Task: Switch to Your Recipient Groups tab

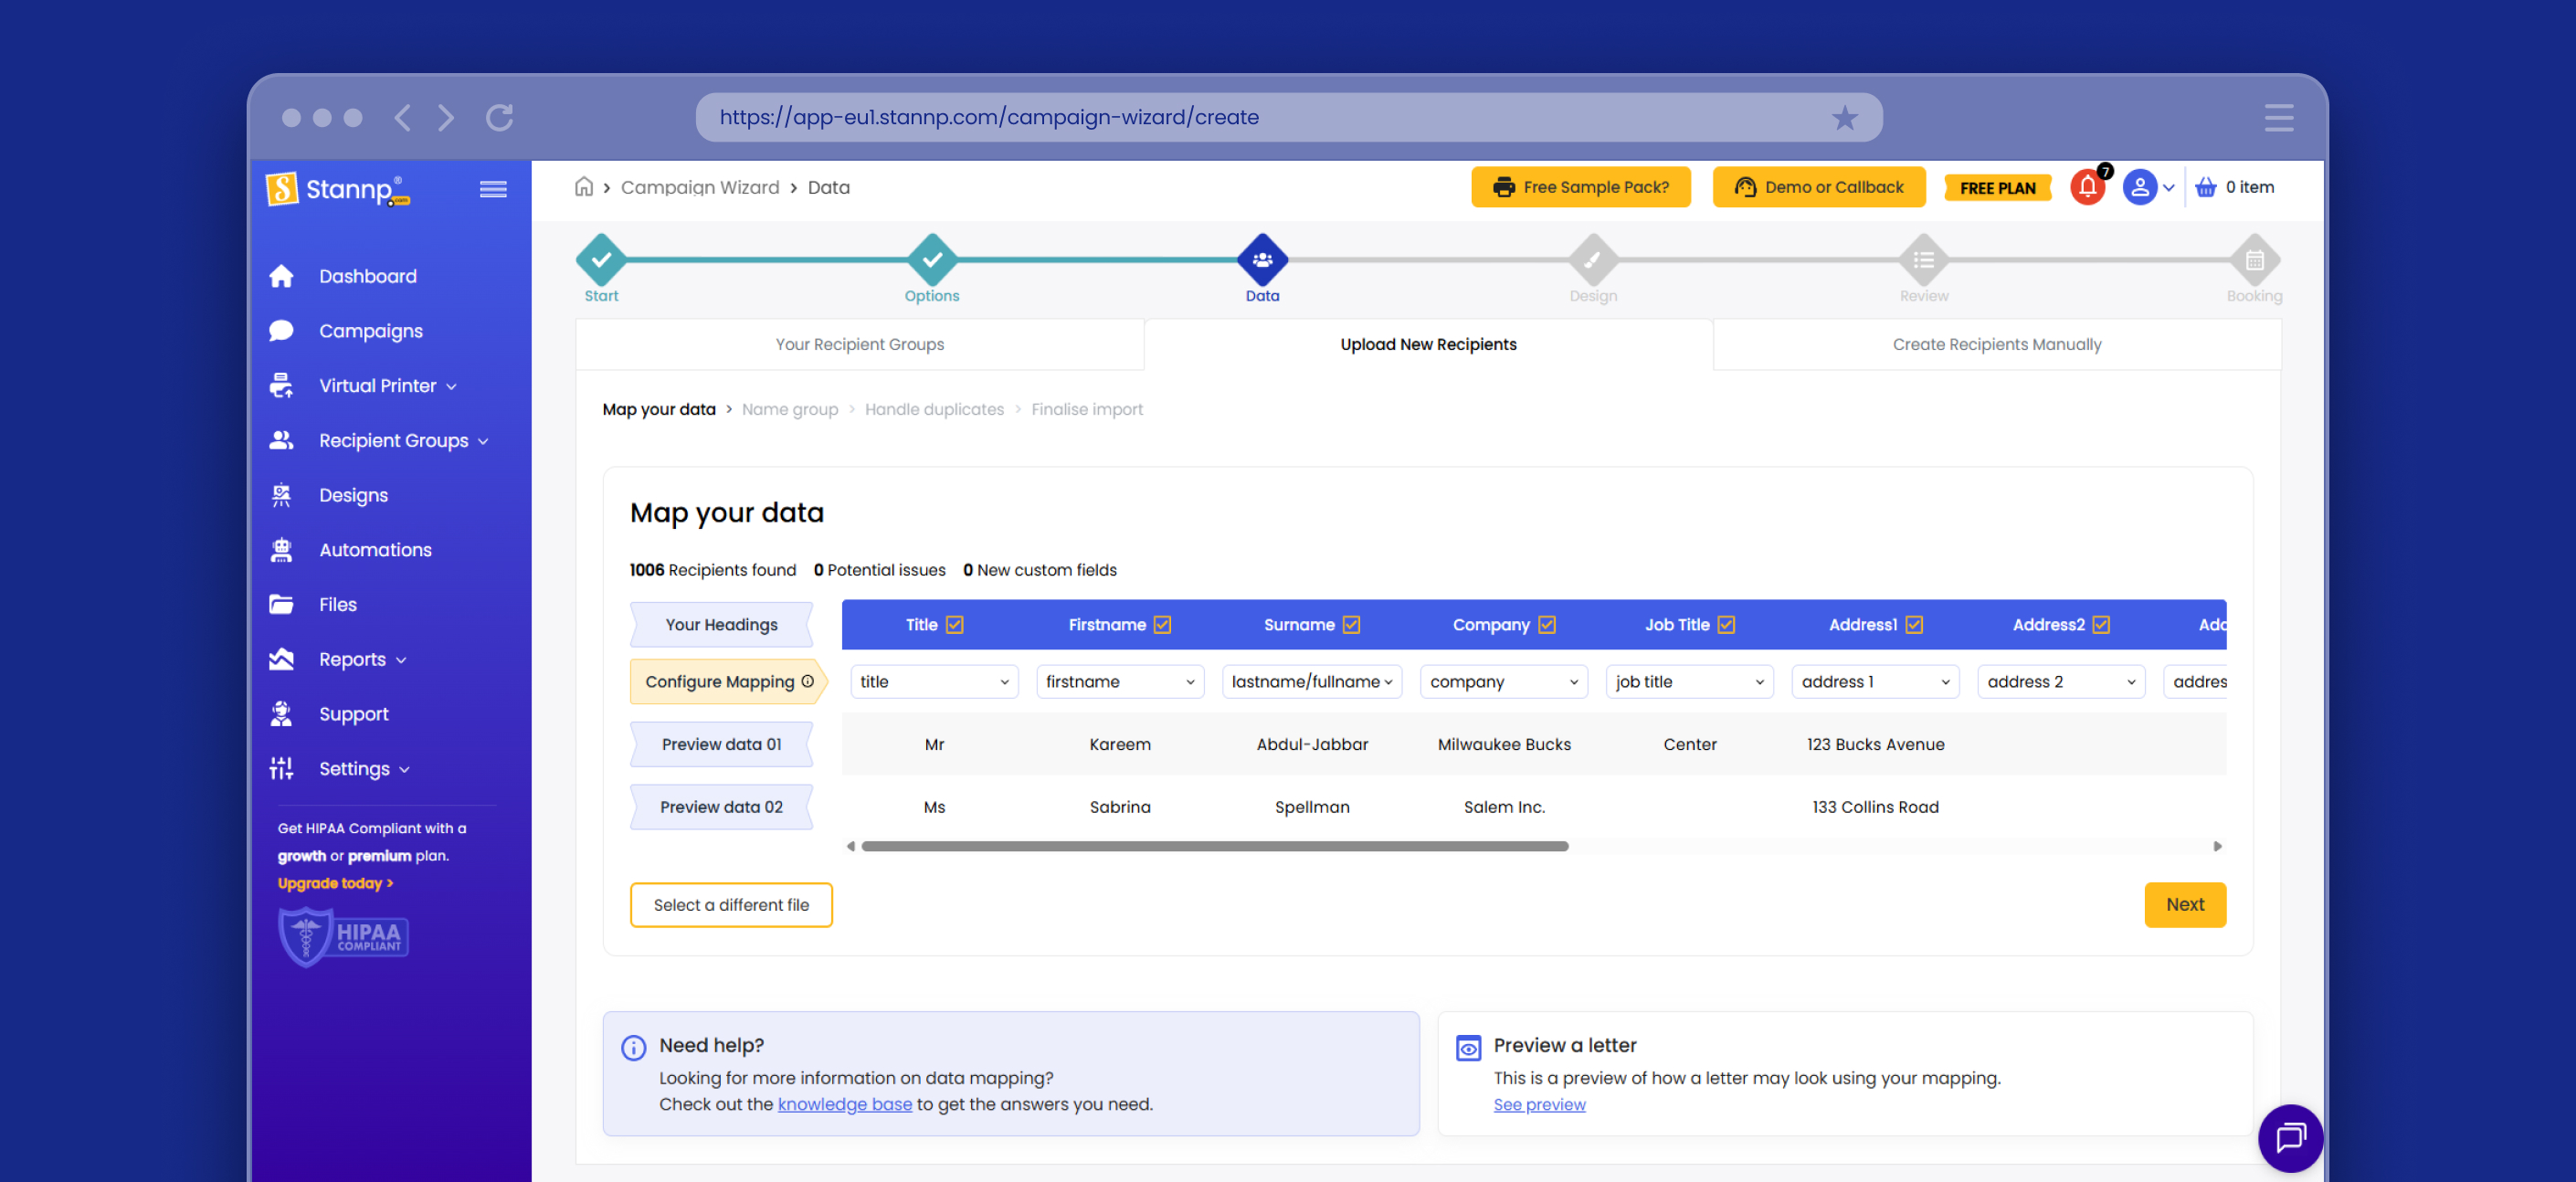Action: tap(859, 344)
